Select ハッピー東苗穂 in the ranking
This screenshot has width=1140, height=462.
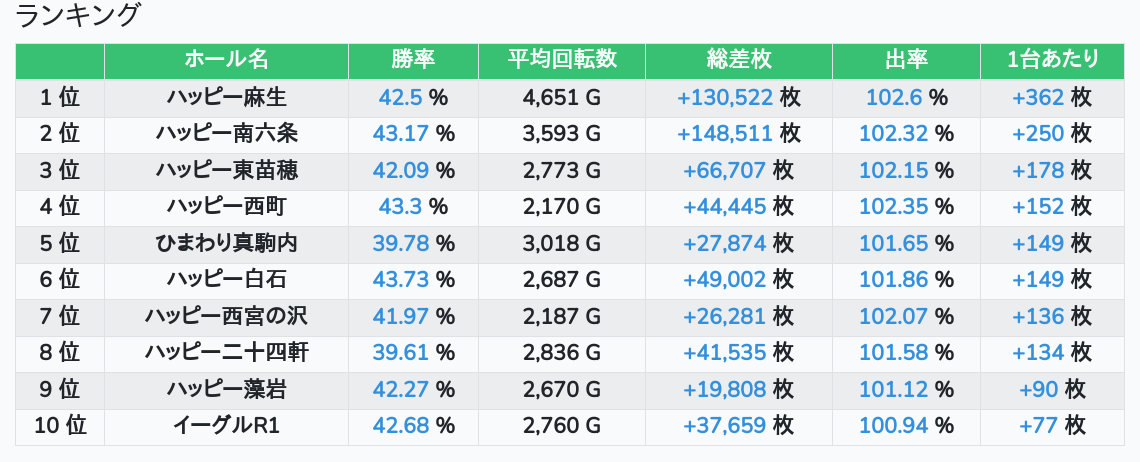[226, 170]
